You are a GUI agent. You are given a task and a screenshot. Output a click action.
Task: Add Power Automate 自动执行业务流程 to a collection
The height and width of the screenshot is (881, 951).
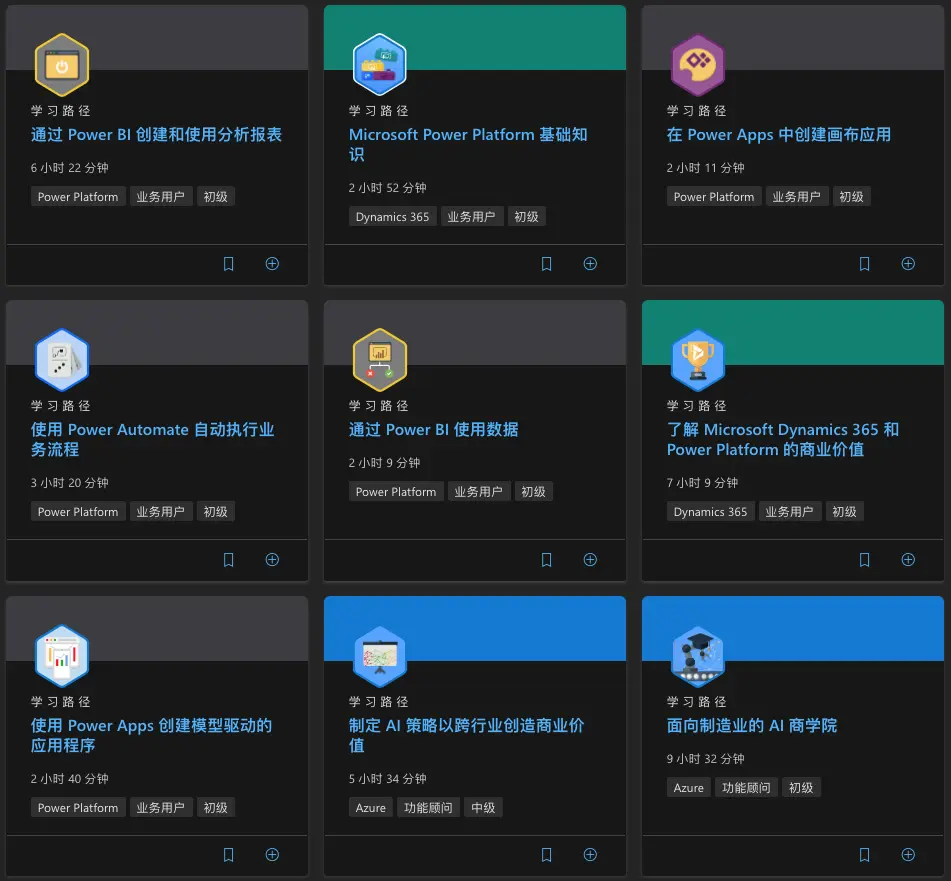[x=272, y=560]
